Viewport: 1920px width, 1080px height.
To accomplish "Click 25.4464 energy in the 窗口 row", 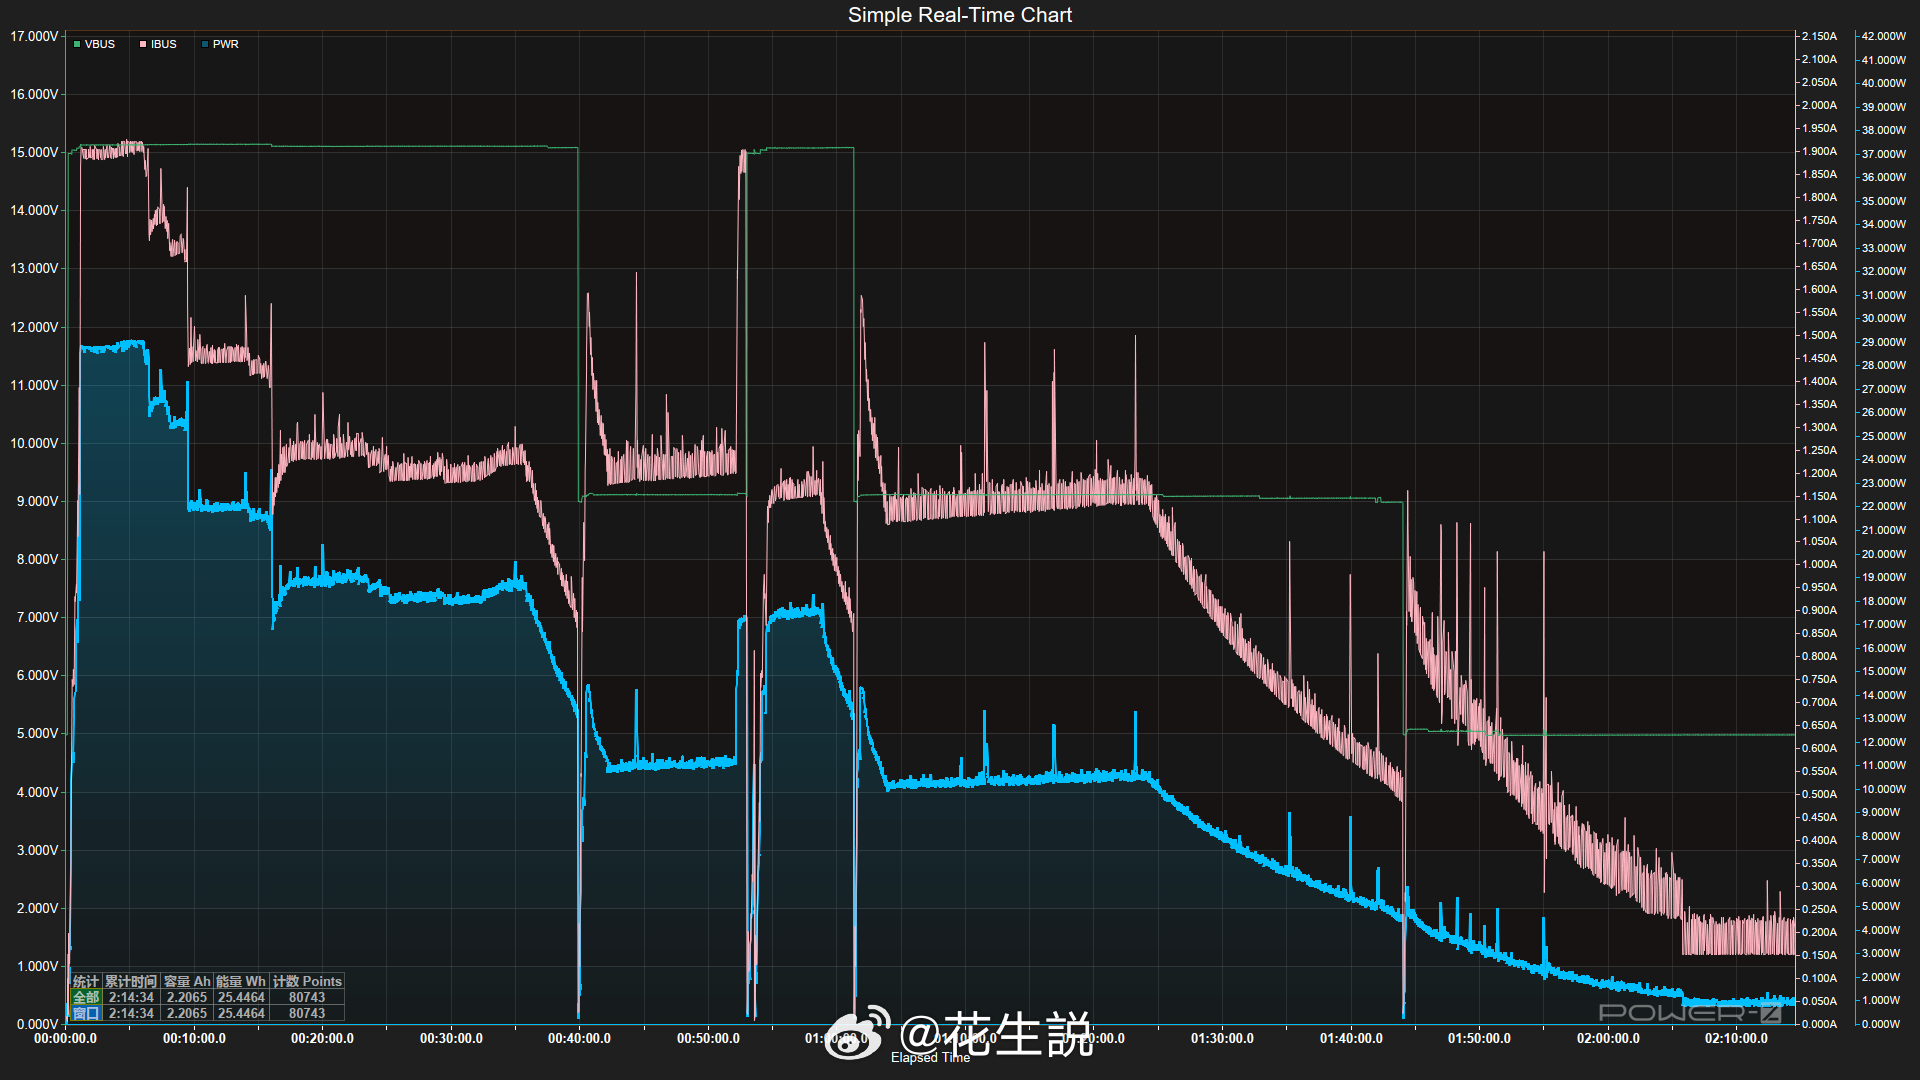I will (x=241, y=1013).
